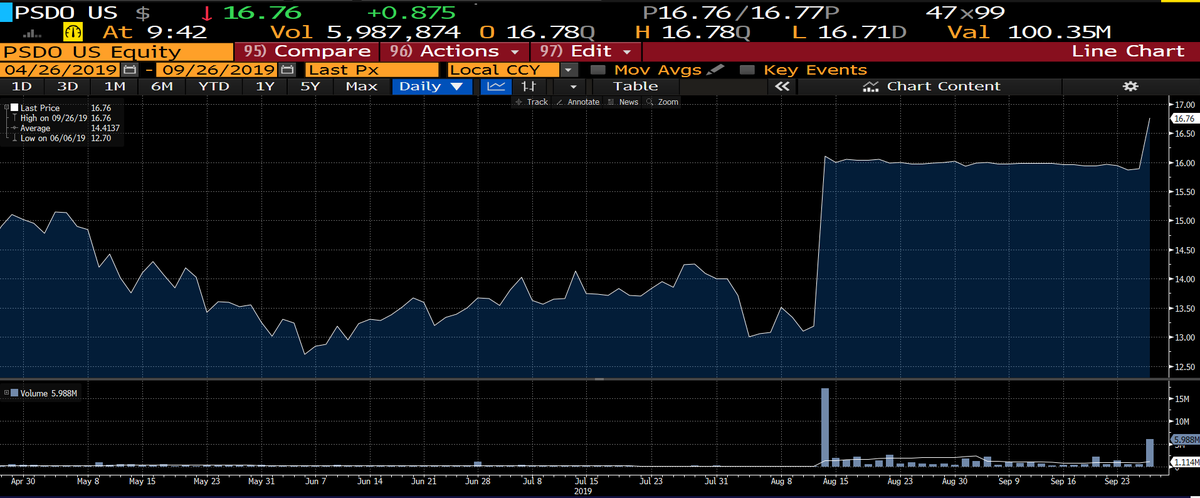Screen dimensions: 1200x498
Task: Collapse panel with double-left chevron
Action: click(x=782, y=87)
